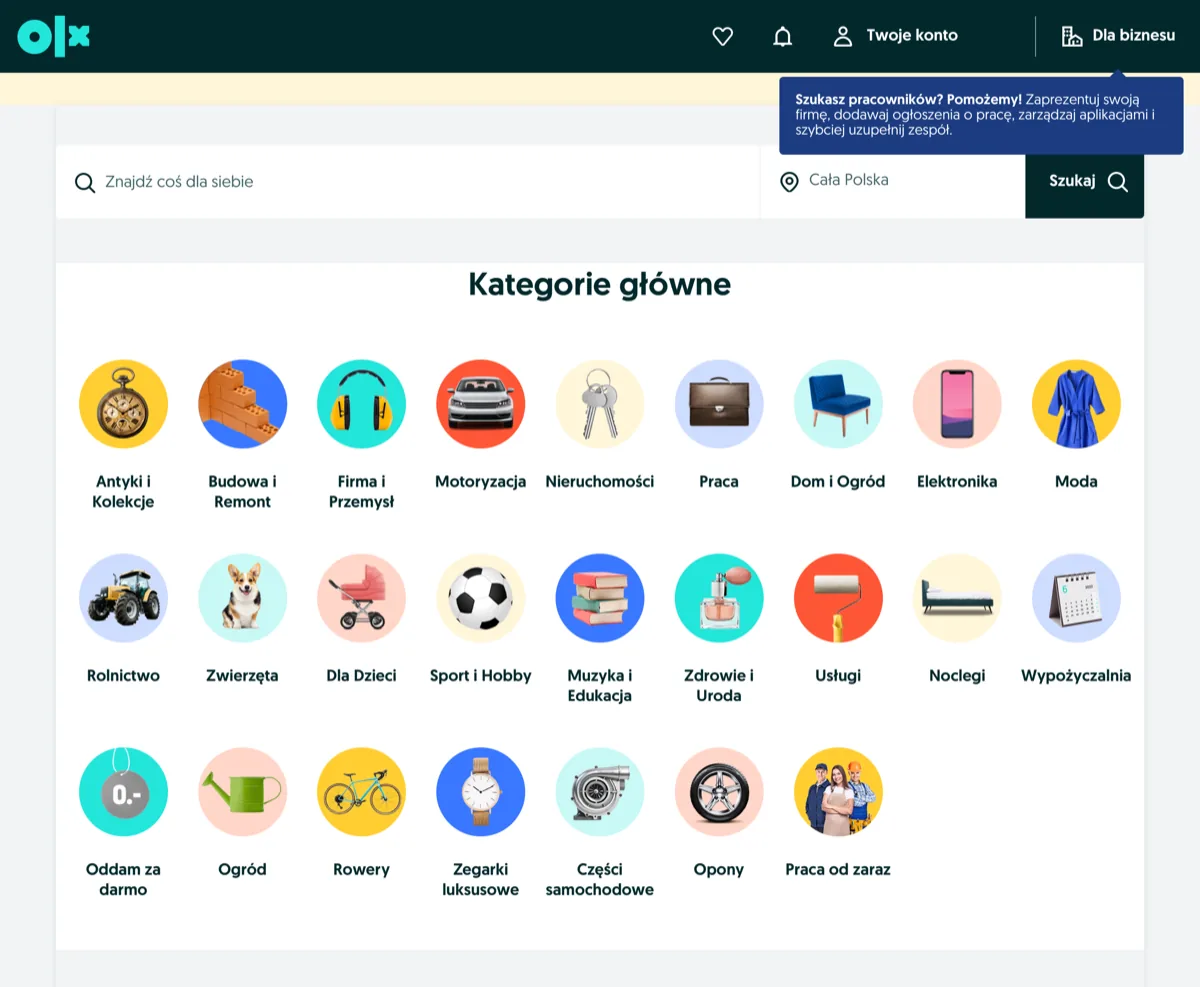Image resolution: width=1200 pixels, height=987 pixels.
Task: Open the Motoryzacja car category
Action: click(x=480, y=404)
